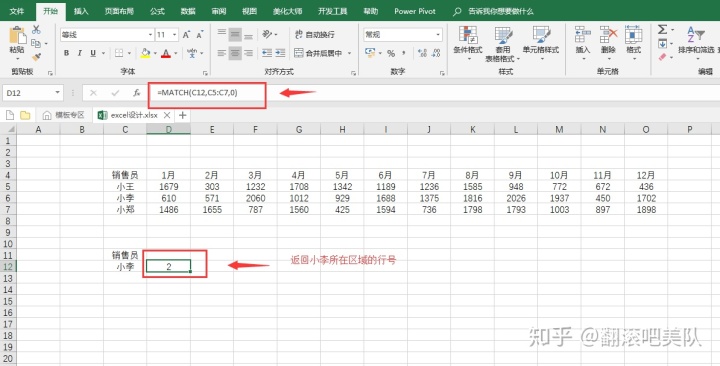The image size is (720, 366).
Task: Open the font size dropdown showing 11
Action: click(175, 35)
